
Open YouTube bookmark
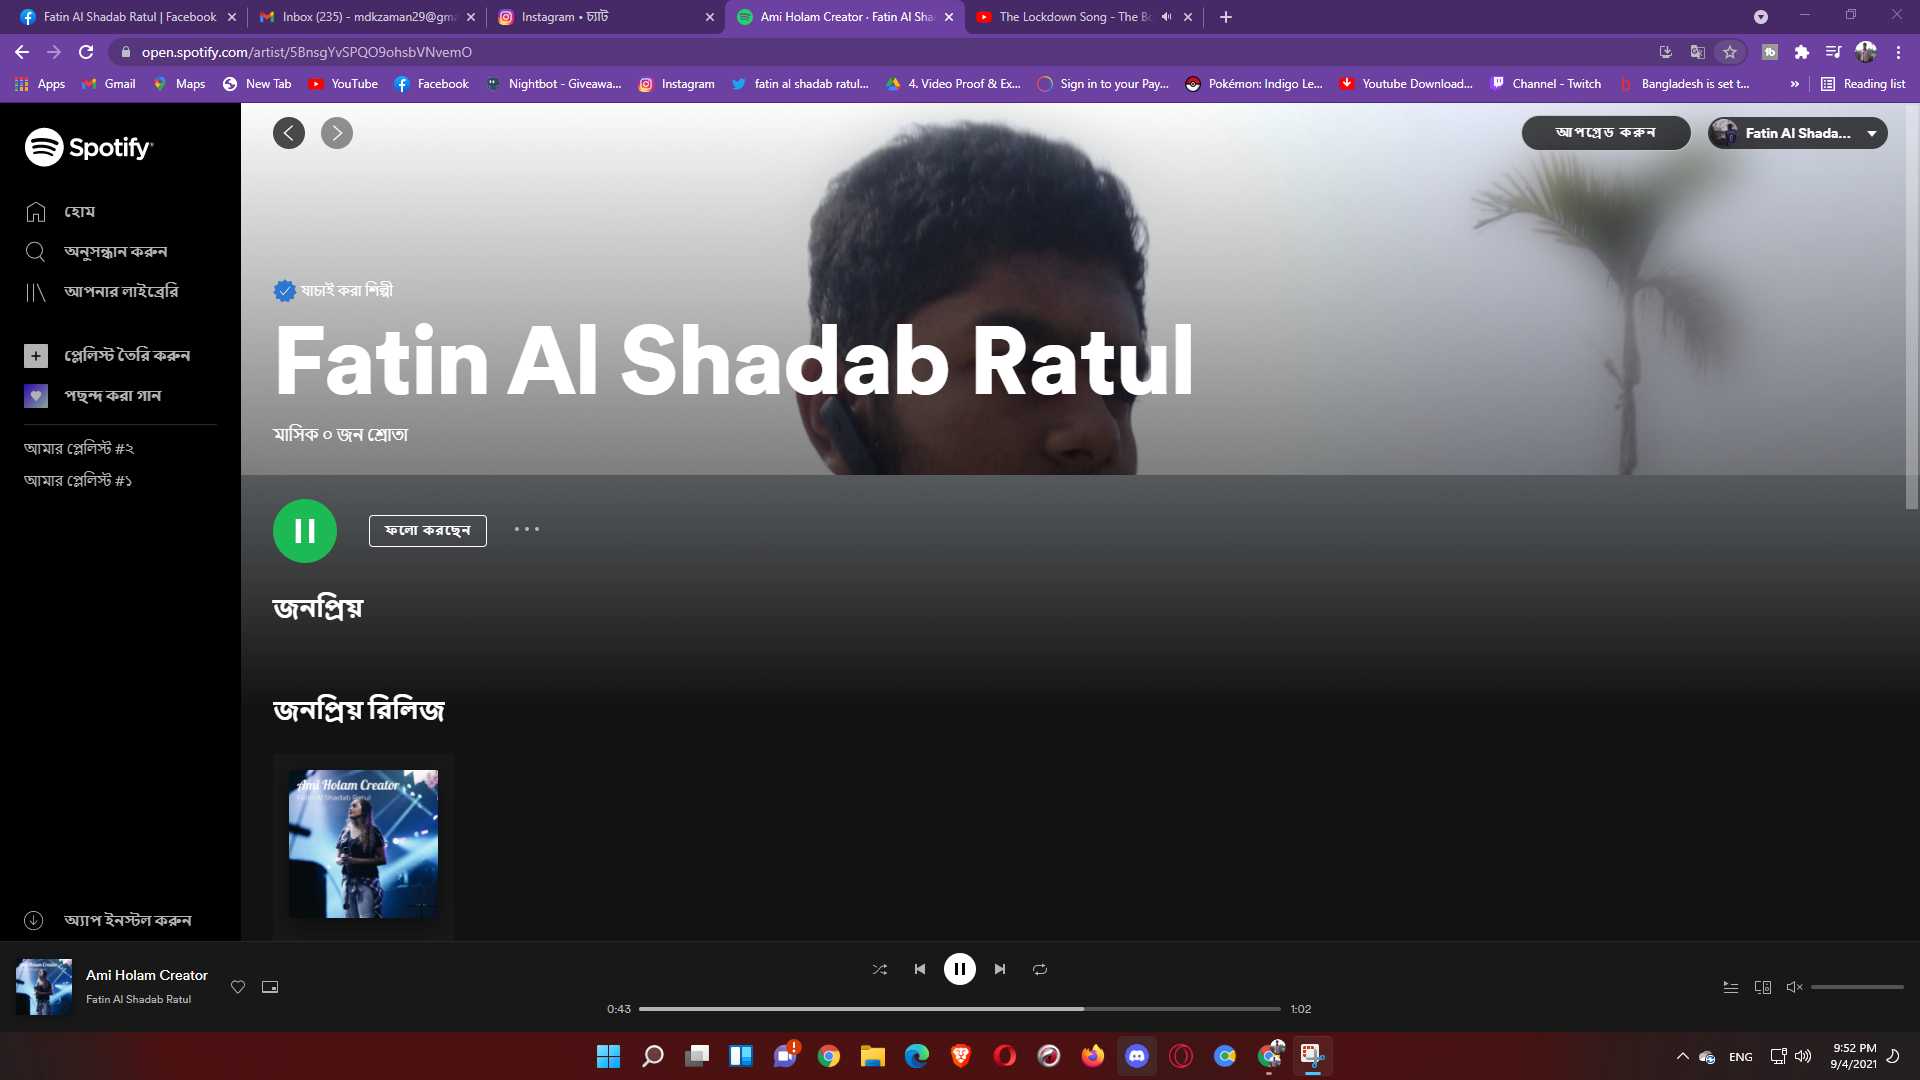point(343,84)
